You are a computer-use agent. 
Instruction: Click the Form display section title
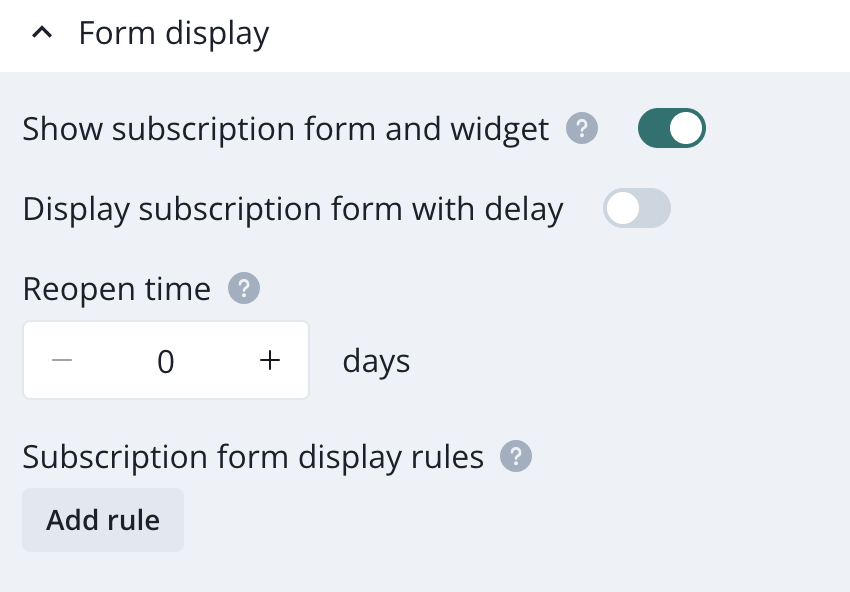tap(174, 34)
